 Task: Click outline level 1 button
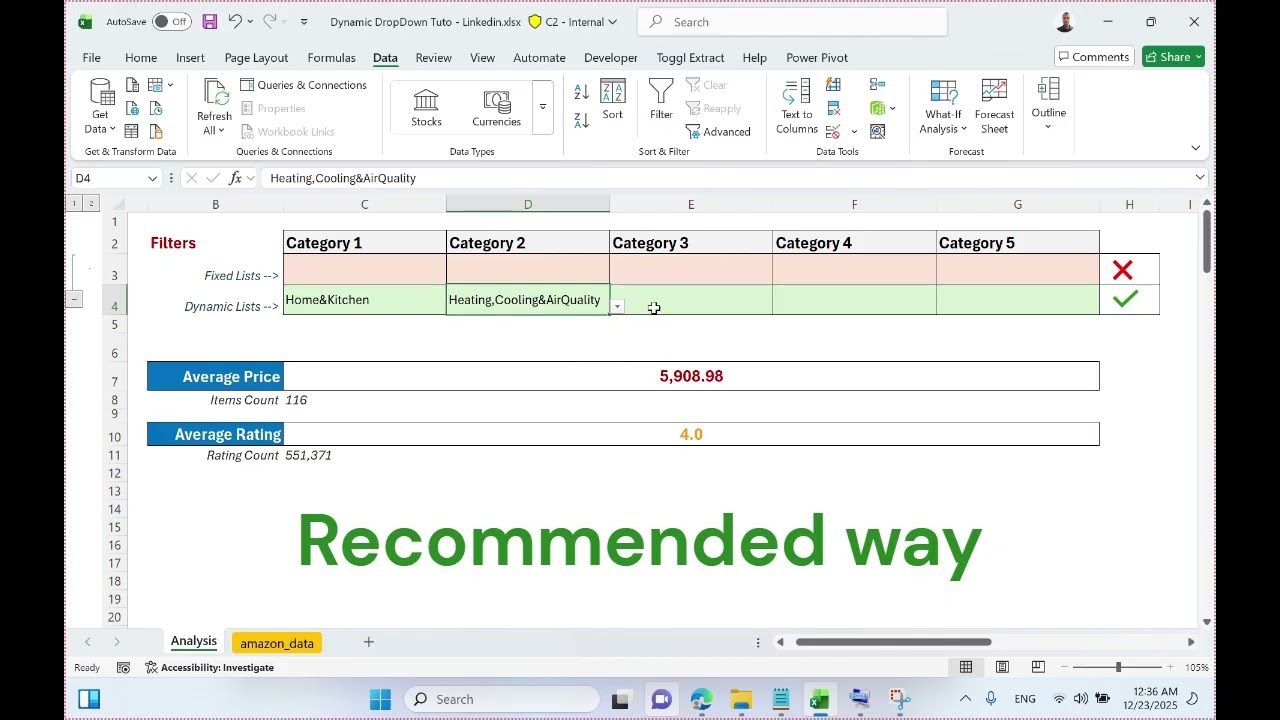74,204
